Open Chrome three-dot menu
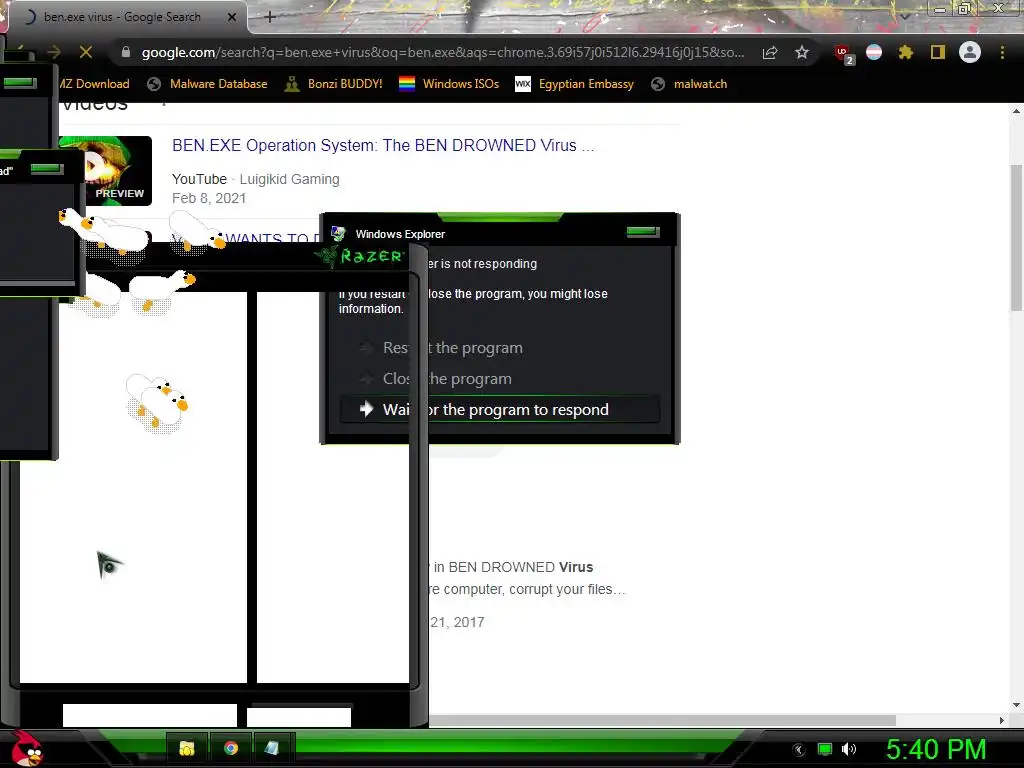The width and height of the screenshot is (1024, 768). coord(1002,52)
